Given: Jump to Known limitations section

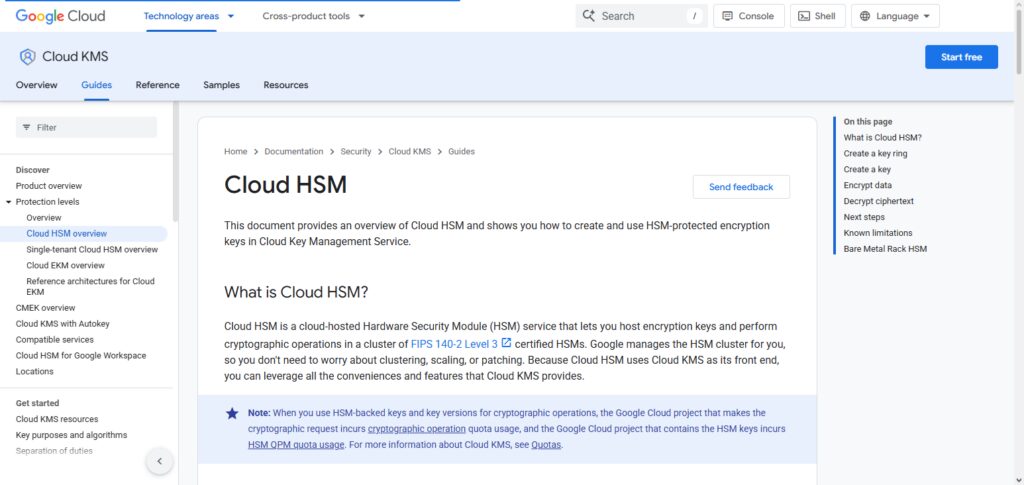Looking at the screenshot, I should pyautogui.click(x=878, y=233).
